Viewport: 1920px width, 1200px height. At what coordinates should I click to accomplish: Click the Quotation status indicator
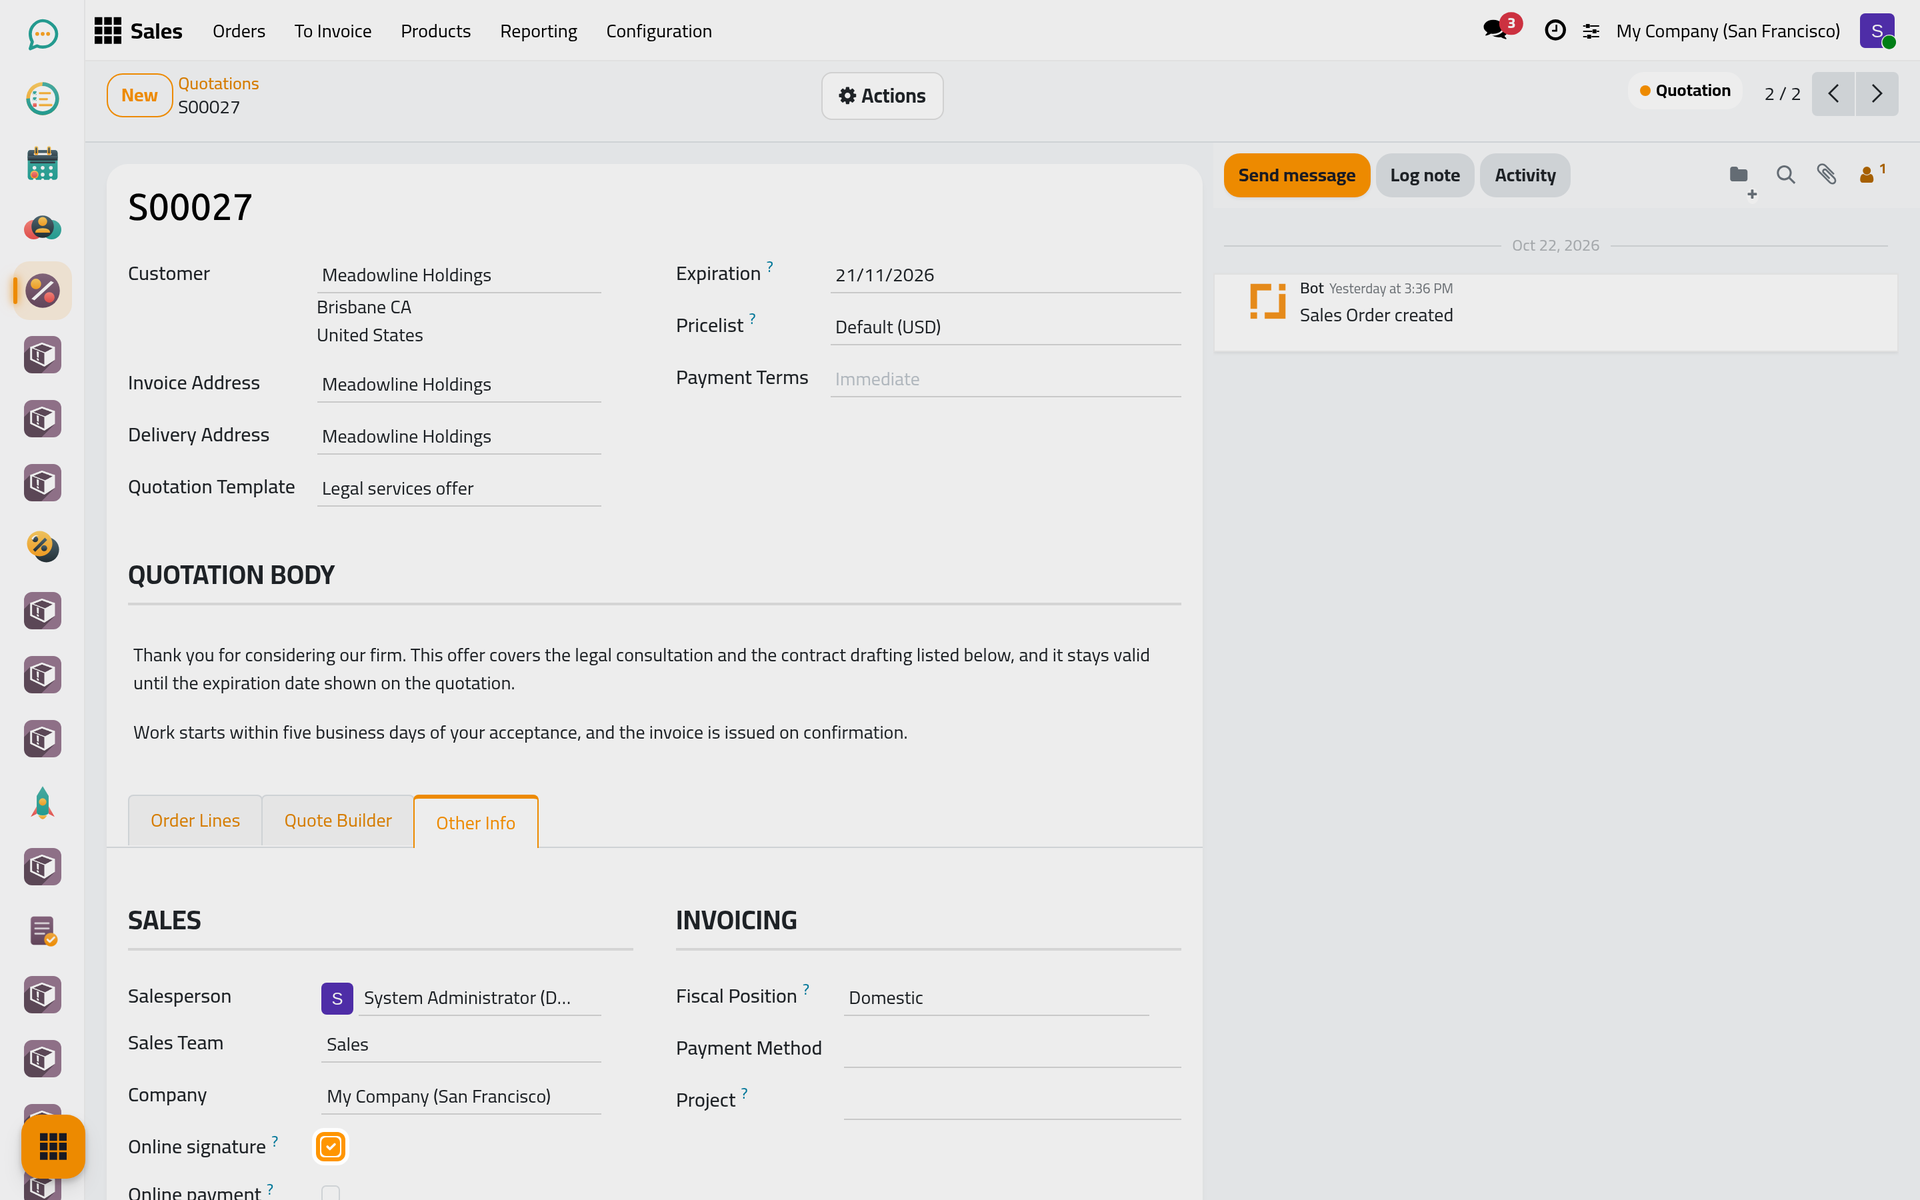(x=1685, y=91)
